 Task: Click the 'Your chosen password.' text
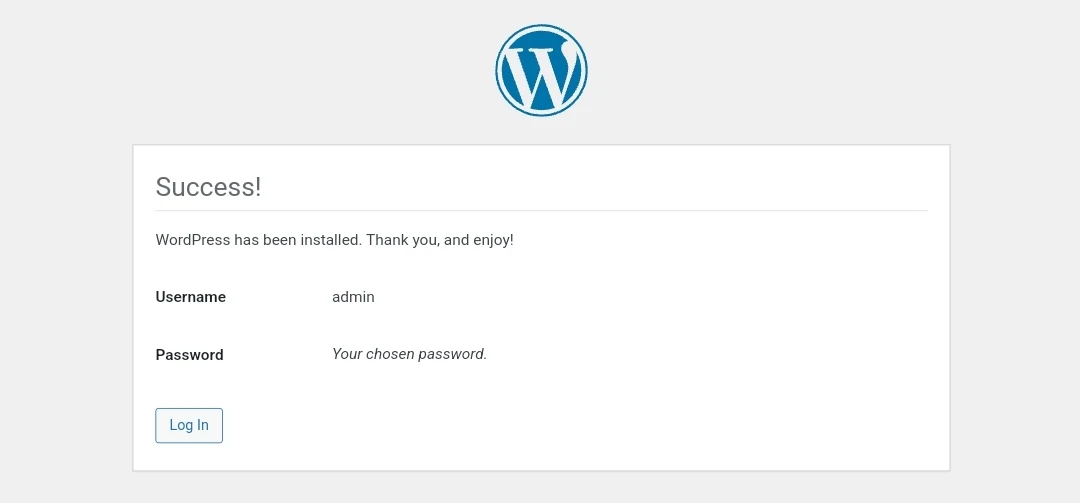tap(409, 354)
